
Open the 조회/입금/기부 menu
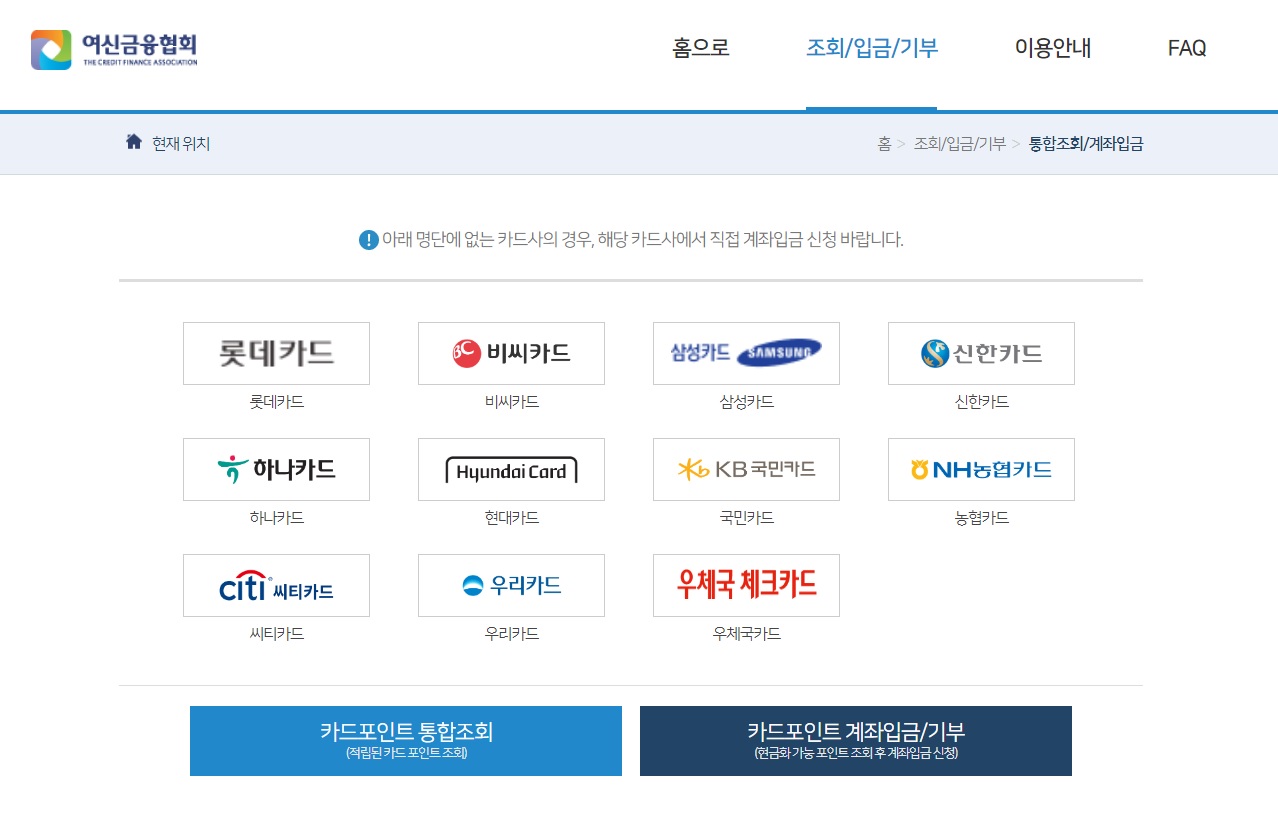tap(871, 48)
